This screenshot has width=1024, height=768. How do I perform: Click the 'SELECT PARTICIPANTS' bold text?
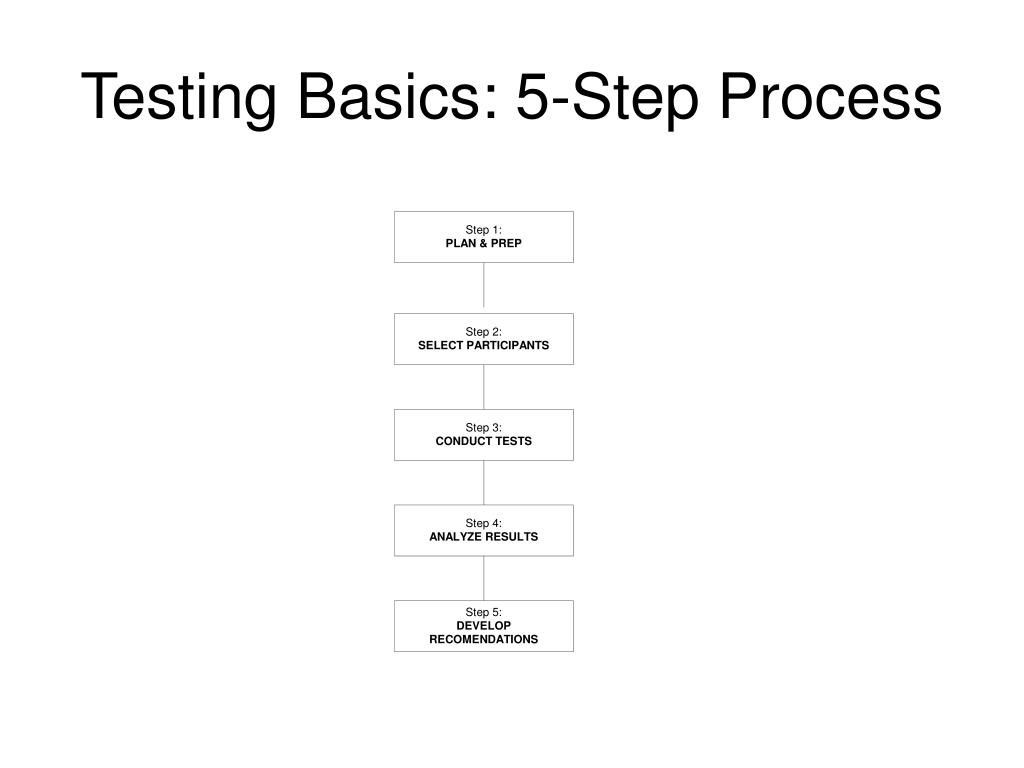tap(483, 345)
